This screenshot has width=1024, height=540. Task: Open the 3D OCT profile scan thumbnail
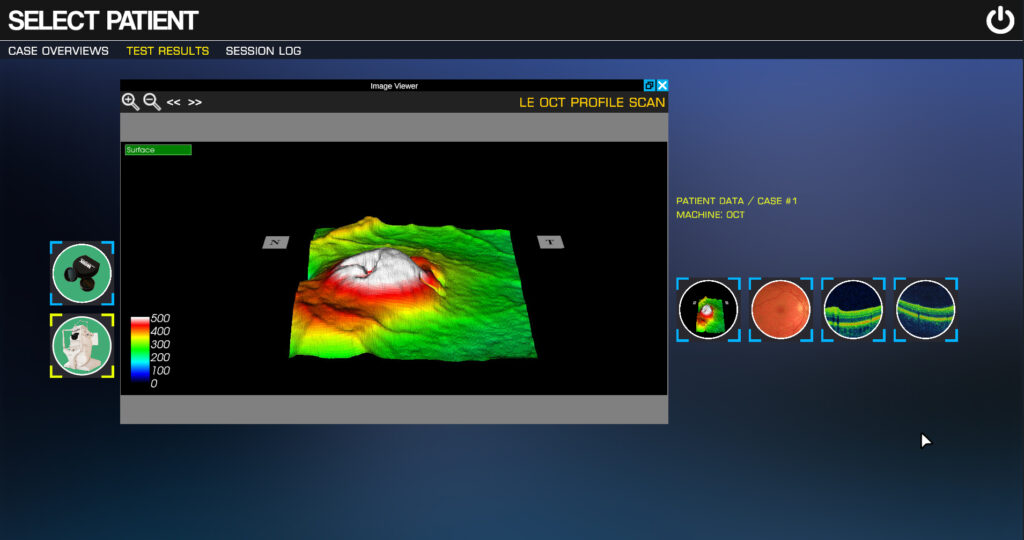[708, 309]
